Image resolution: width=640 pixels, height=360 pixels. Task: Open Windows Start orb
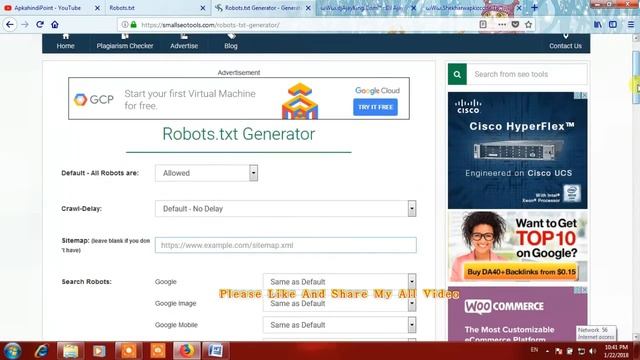(x=12, y=351)
